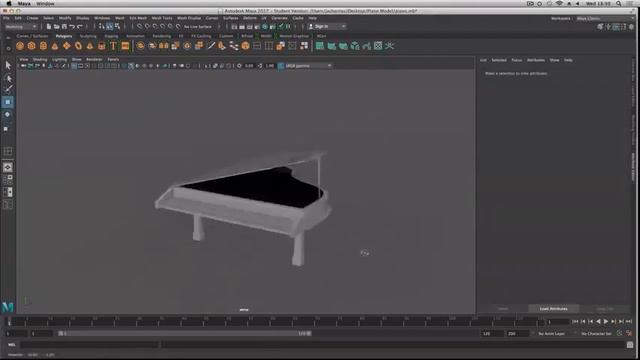Create polygon text with the T icon
The height and width of the screenshot is (360, 640).
click(113, 46)
